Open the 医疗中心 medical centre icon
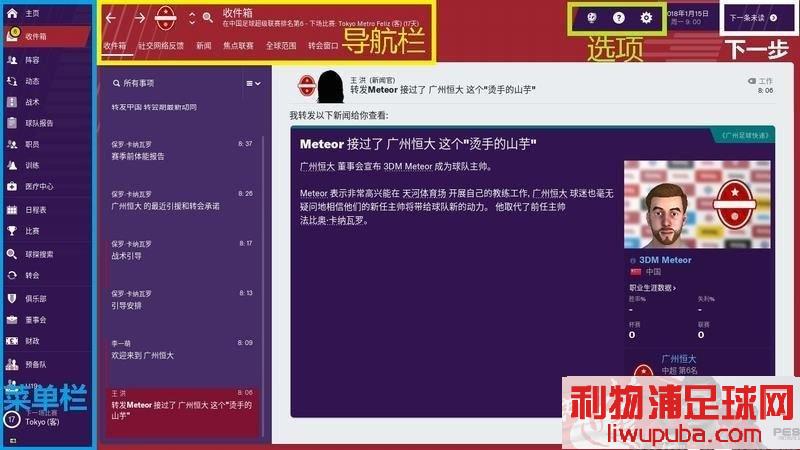The width and height of the screenshot is (800, 450). point(12,187)
